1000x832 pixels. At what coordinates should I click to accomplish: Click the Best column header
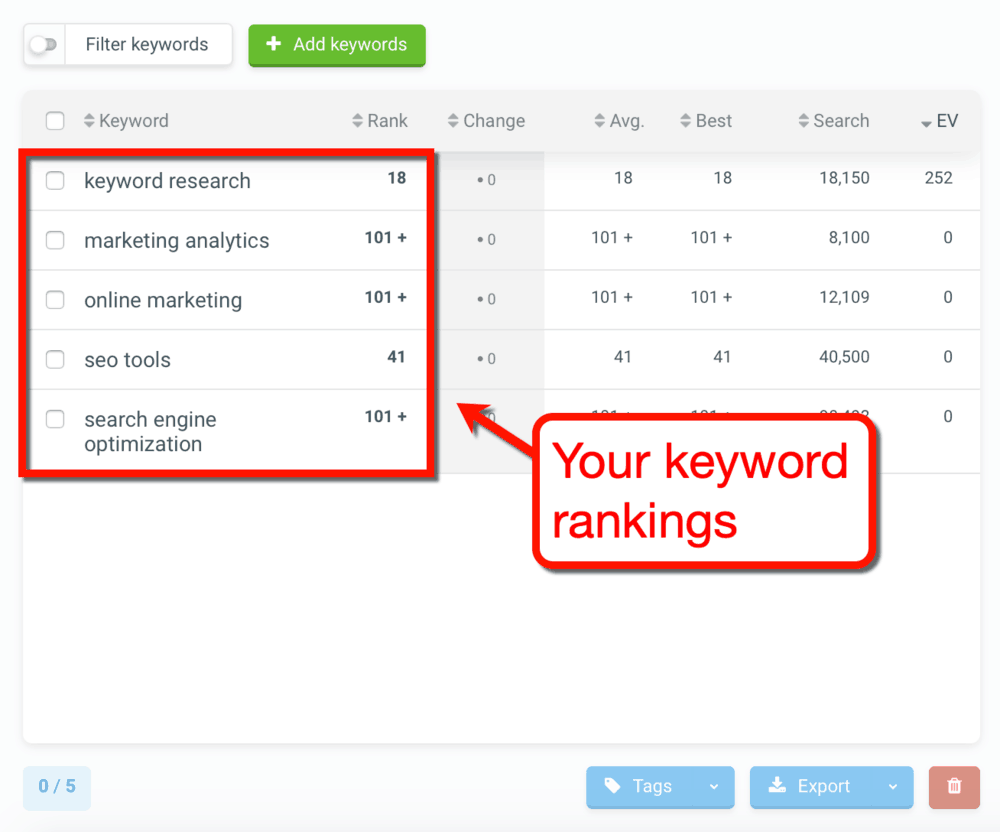click(712, 120)
